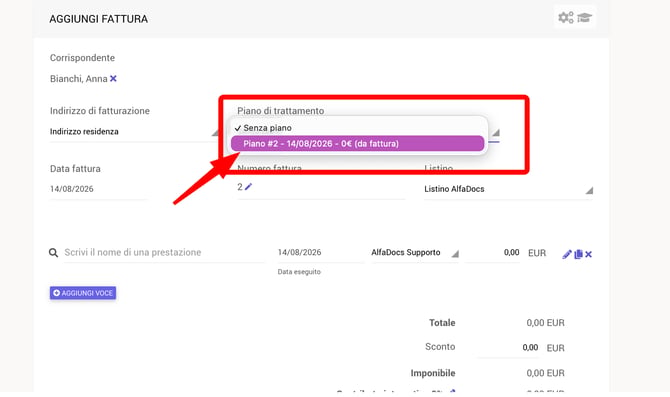The height and width of the screenshot is (397, 670).
Task: Click the 'Corrispondente' label
Action: click(82, 58)
